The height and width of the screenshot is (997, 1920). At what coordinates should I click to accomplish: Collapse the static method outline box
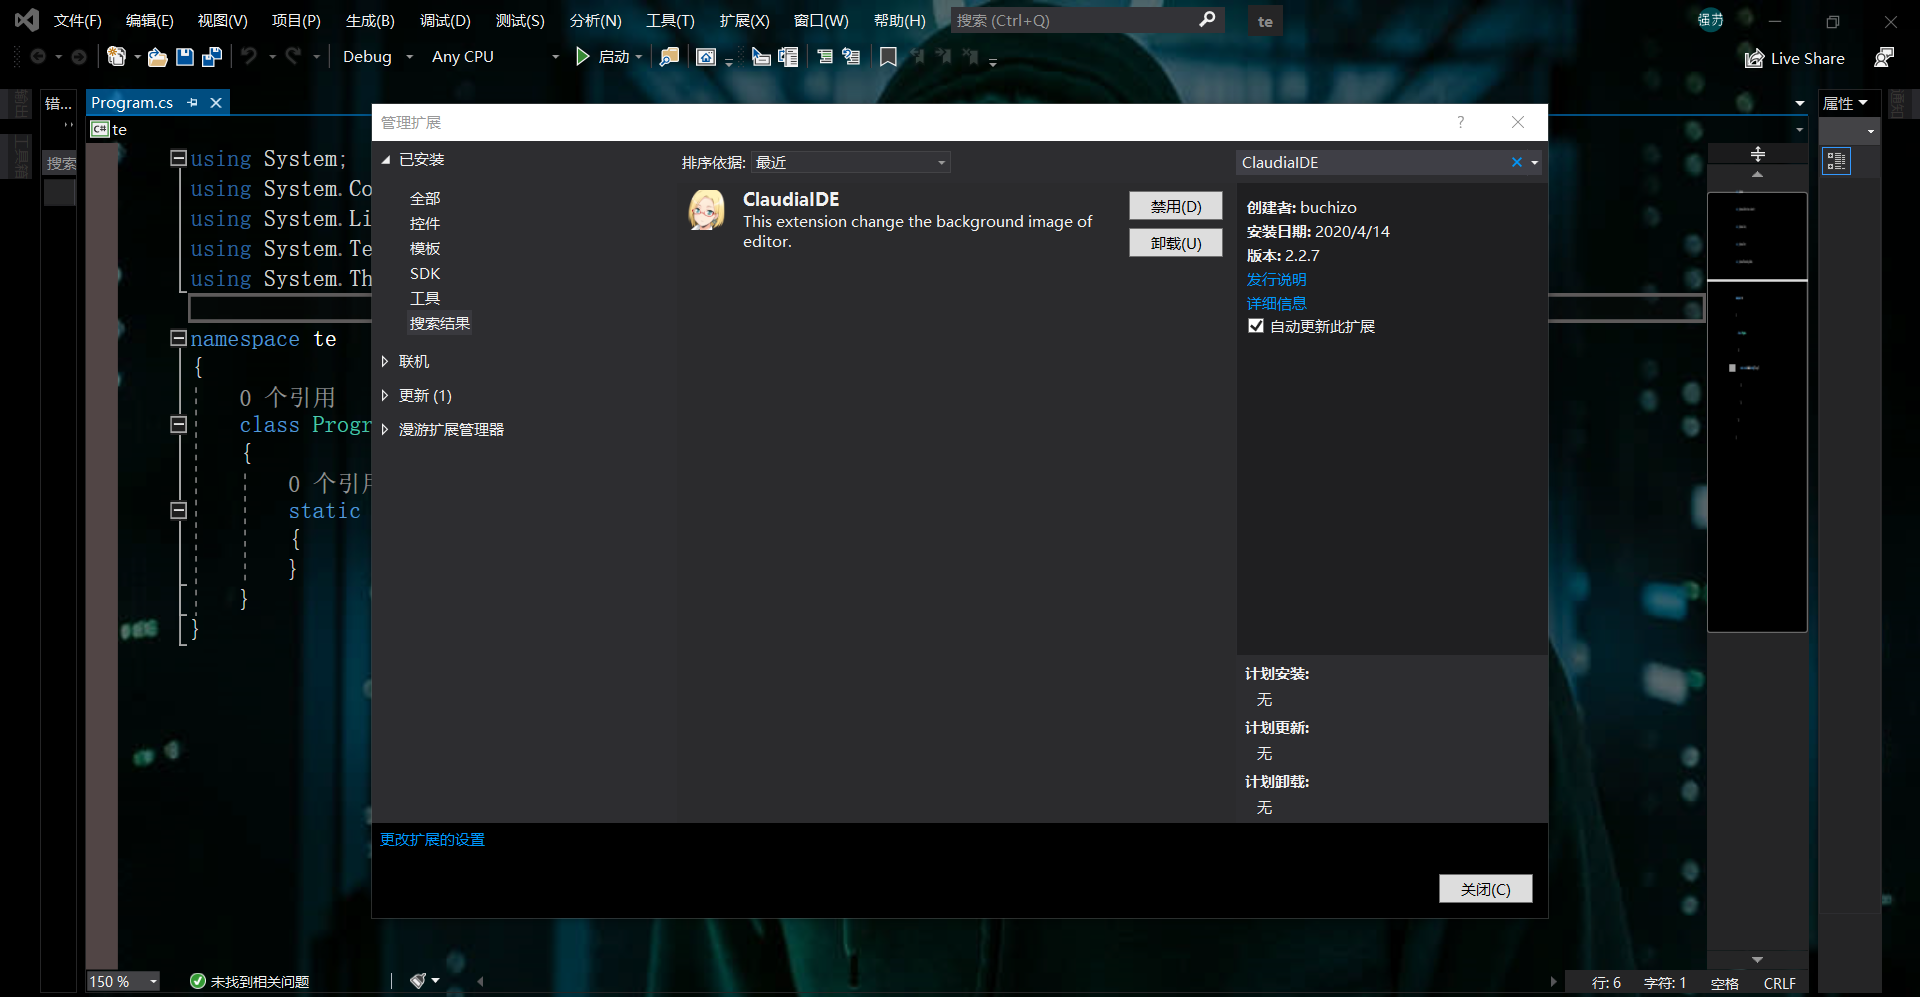click(178, 510)
